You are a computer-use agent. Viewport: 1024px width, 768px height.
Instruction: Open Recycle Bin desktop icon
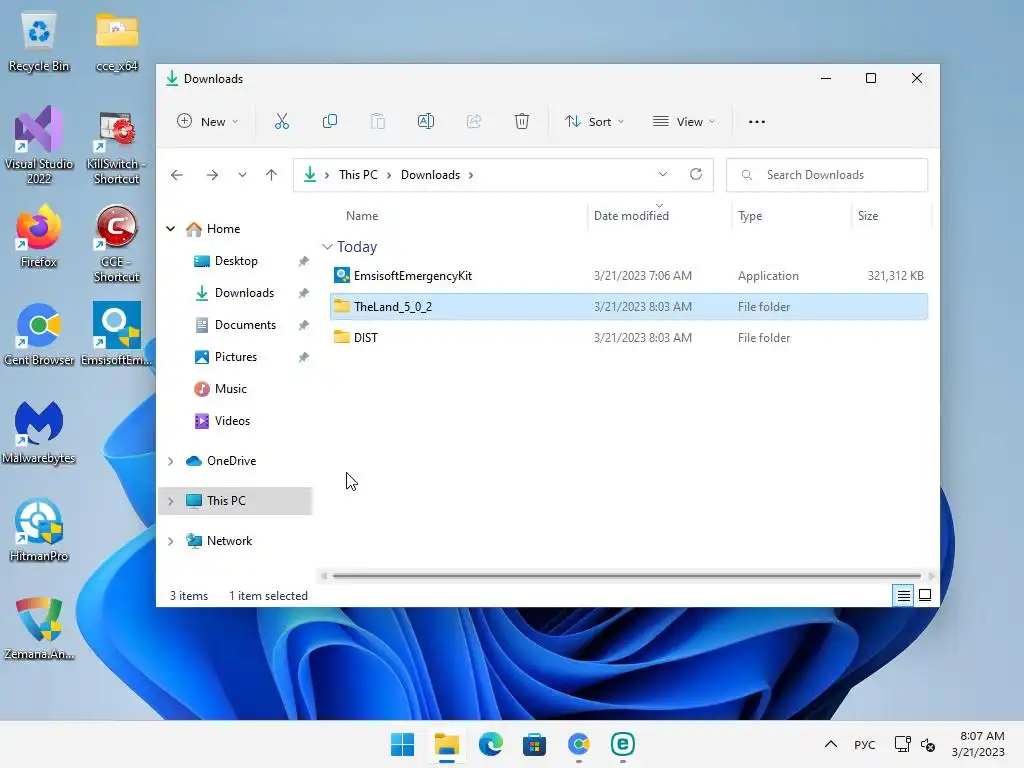pyautogui.click(x=39, y=42)
